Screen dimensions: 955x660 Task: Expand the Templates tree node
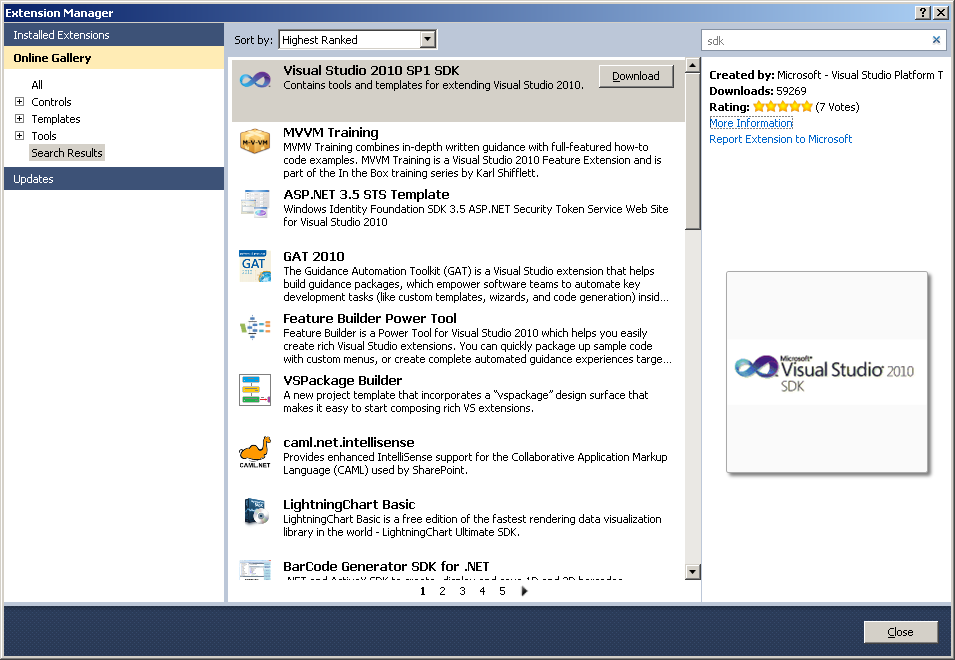click(19, 119)
